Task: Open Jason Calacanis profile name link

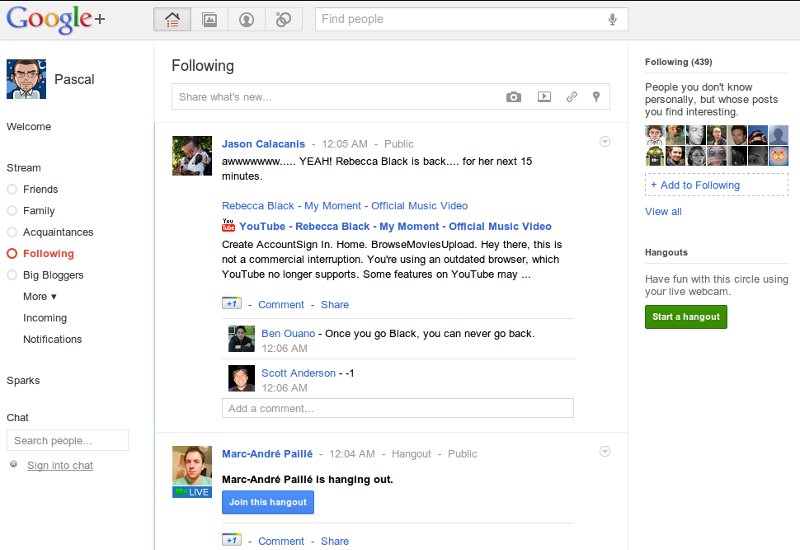Action: [x=263, y=144]
